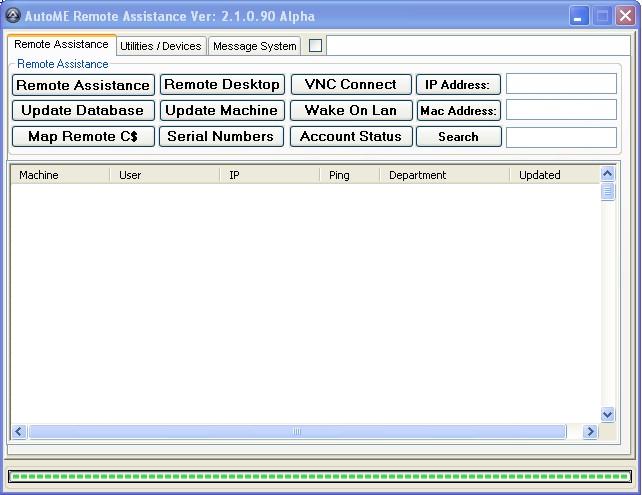
Task: Click the horizontal scrollbar right arrow
Action: click(590, 432)
